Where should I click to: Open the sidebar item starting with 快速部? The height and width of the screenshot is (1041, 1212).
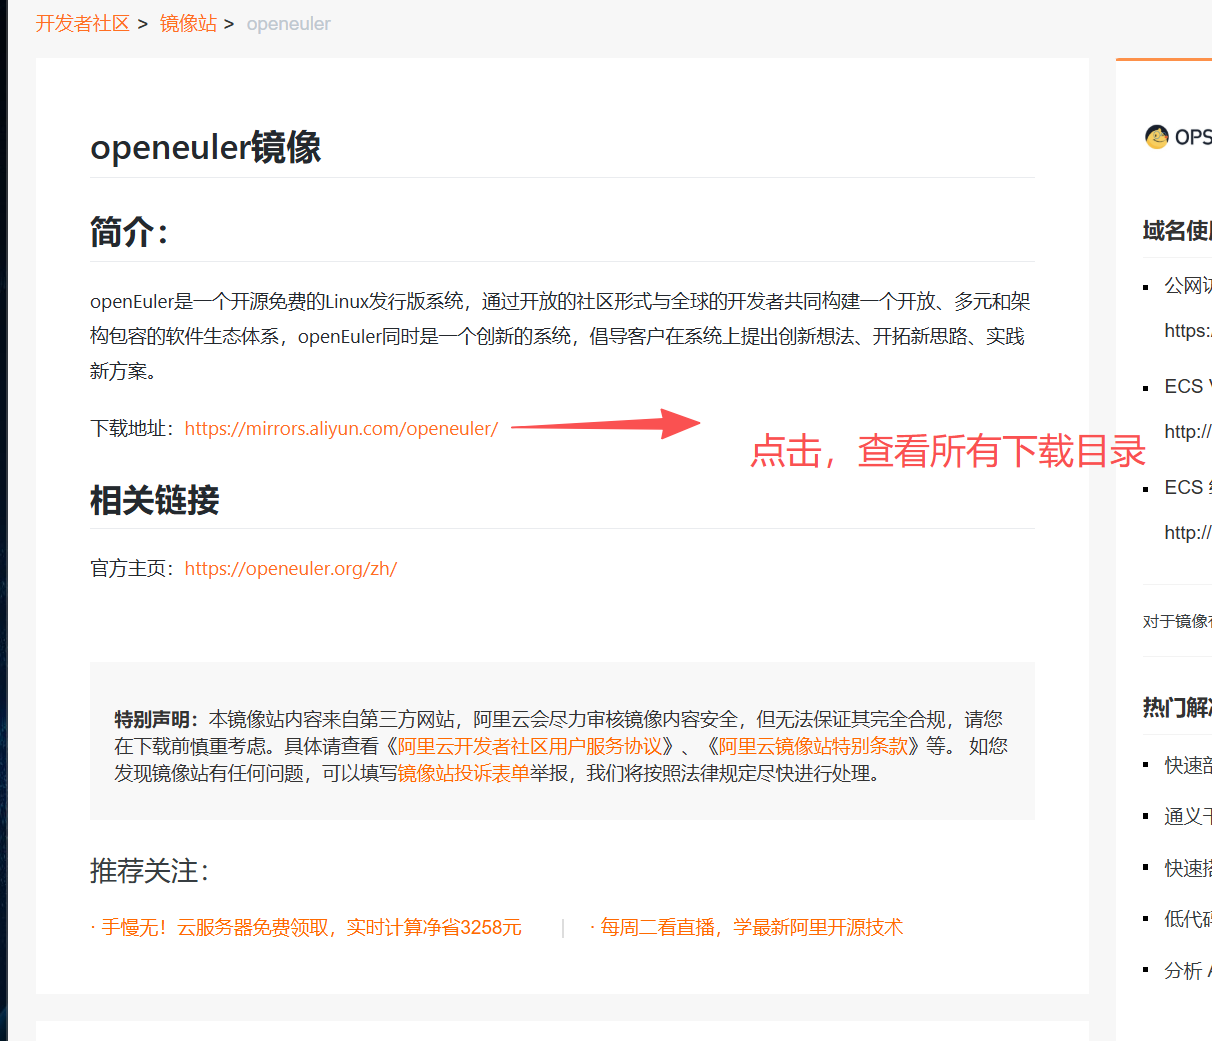(1188, 765)
